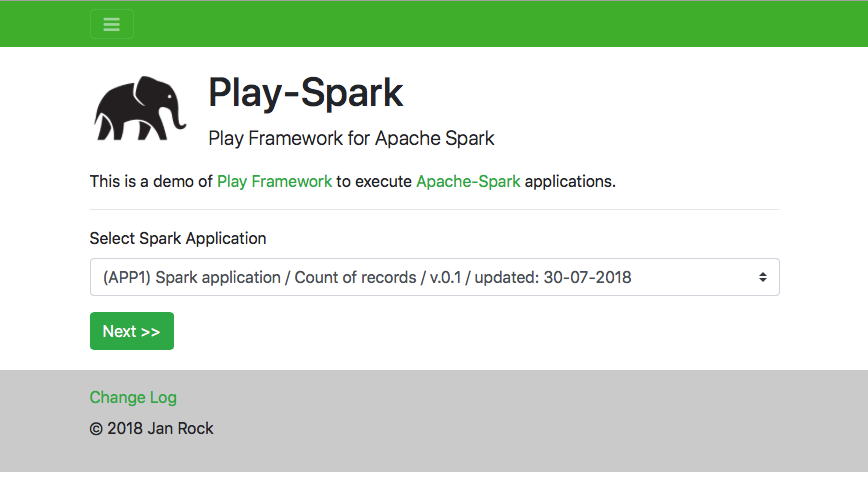868x478 pixels.
Task: Click the select box up-down arrow
Action: 762,277
